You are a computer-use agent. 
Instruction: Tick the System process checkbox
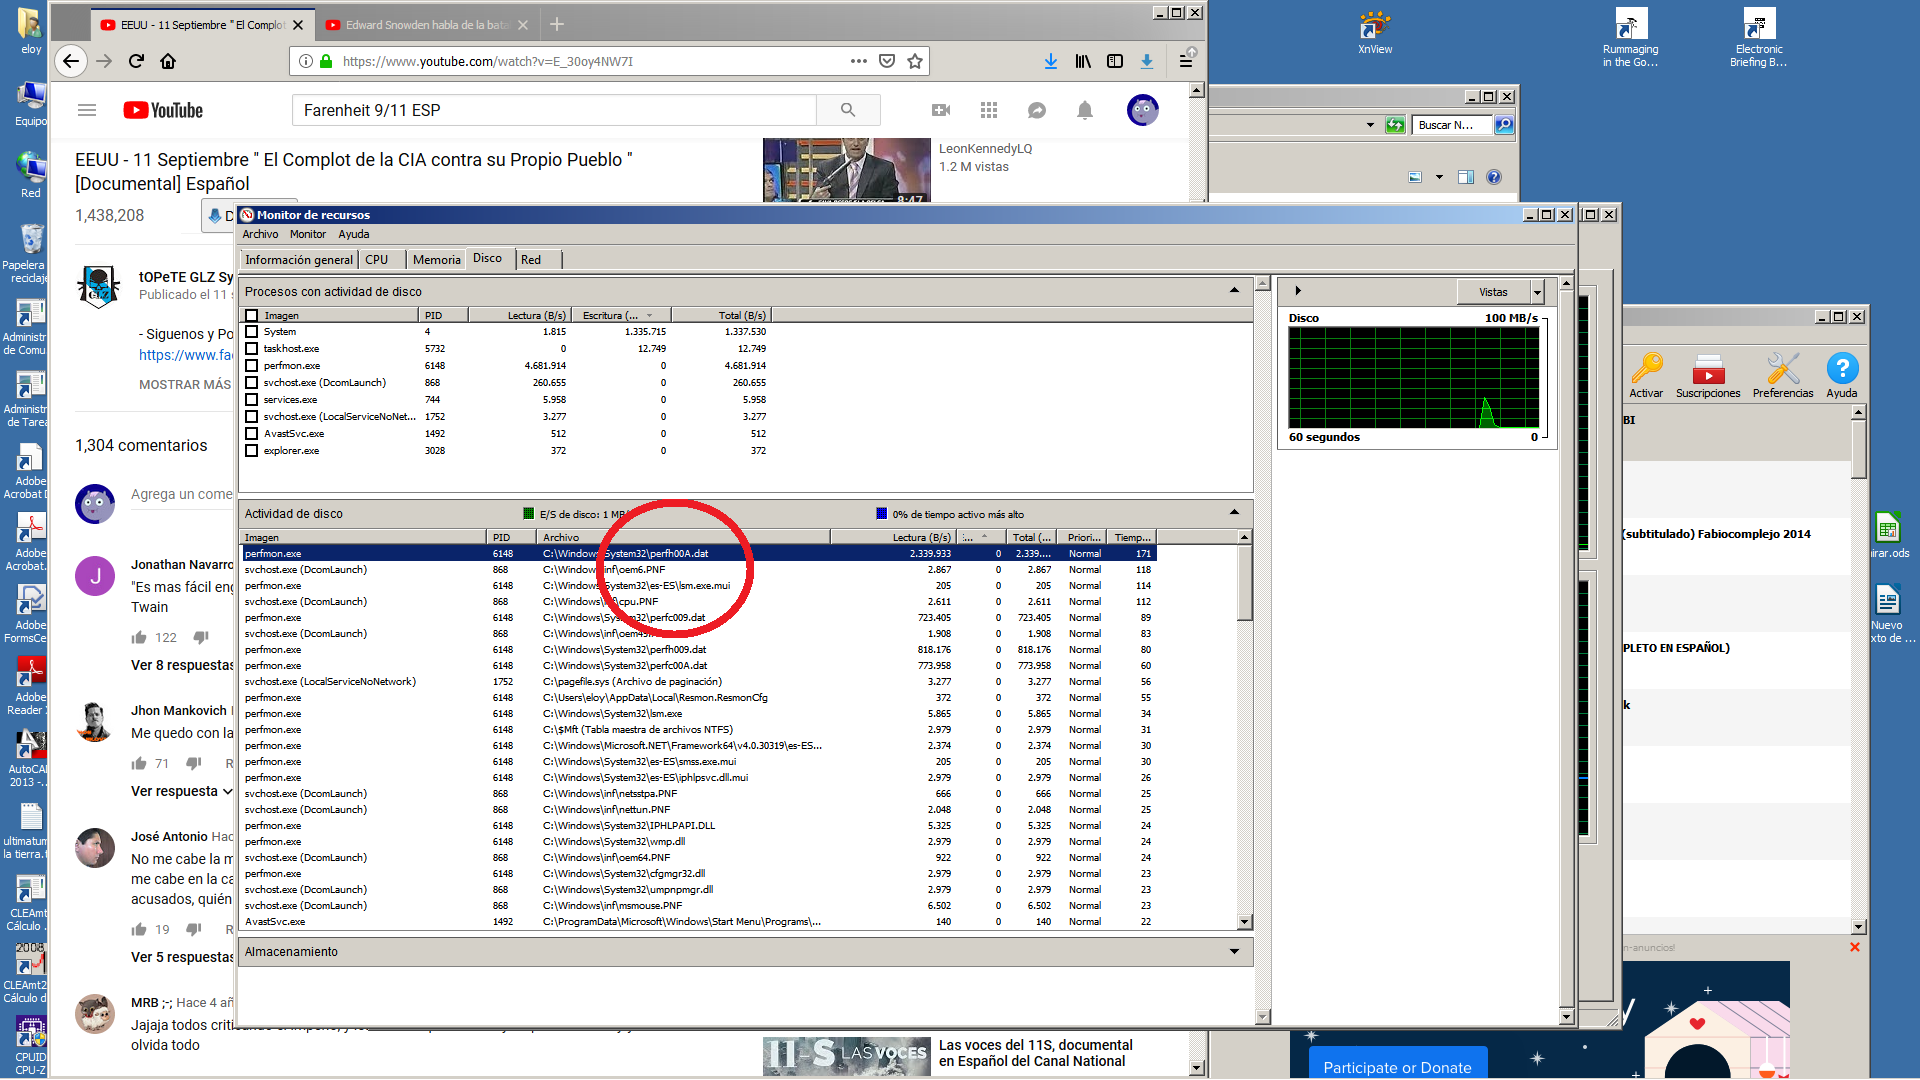[x=252, y=332]
